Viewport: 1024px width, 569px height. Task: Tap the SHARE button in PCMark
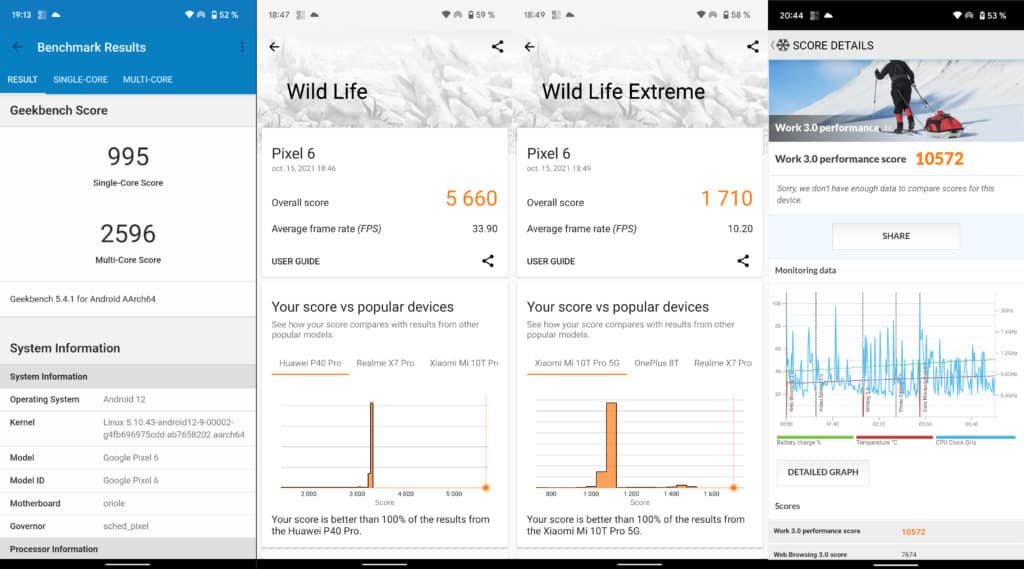pos(896,236)
